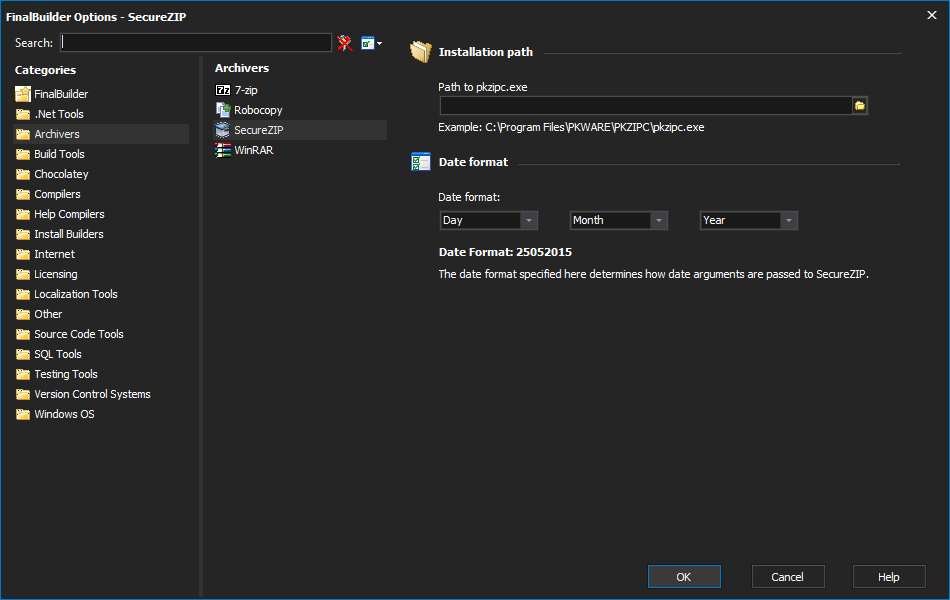Click the Source Code Tools folder icon
The image size is (950, 600).
[23, 334]
